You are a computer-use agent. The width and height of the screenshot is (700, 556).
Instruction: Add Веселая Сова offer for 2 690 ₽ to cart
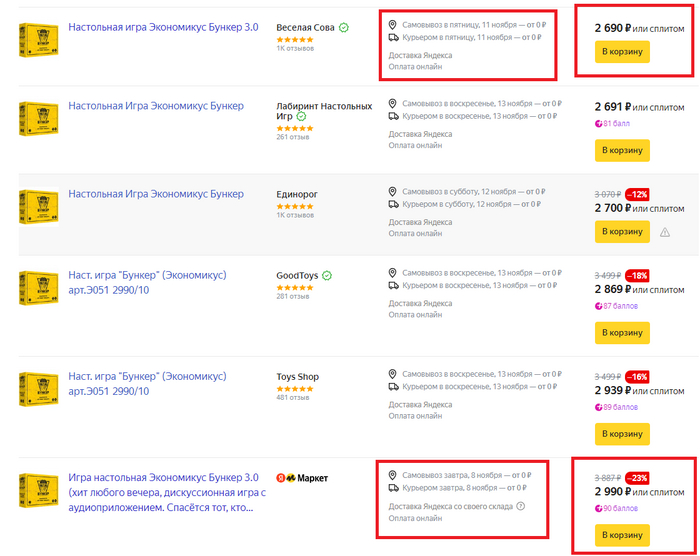coord(622,52)
